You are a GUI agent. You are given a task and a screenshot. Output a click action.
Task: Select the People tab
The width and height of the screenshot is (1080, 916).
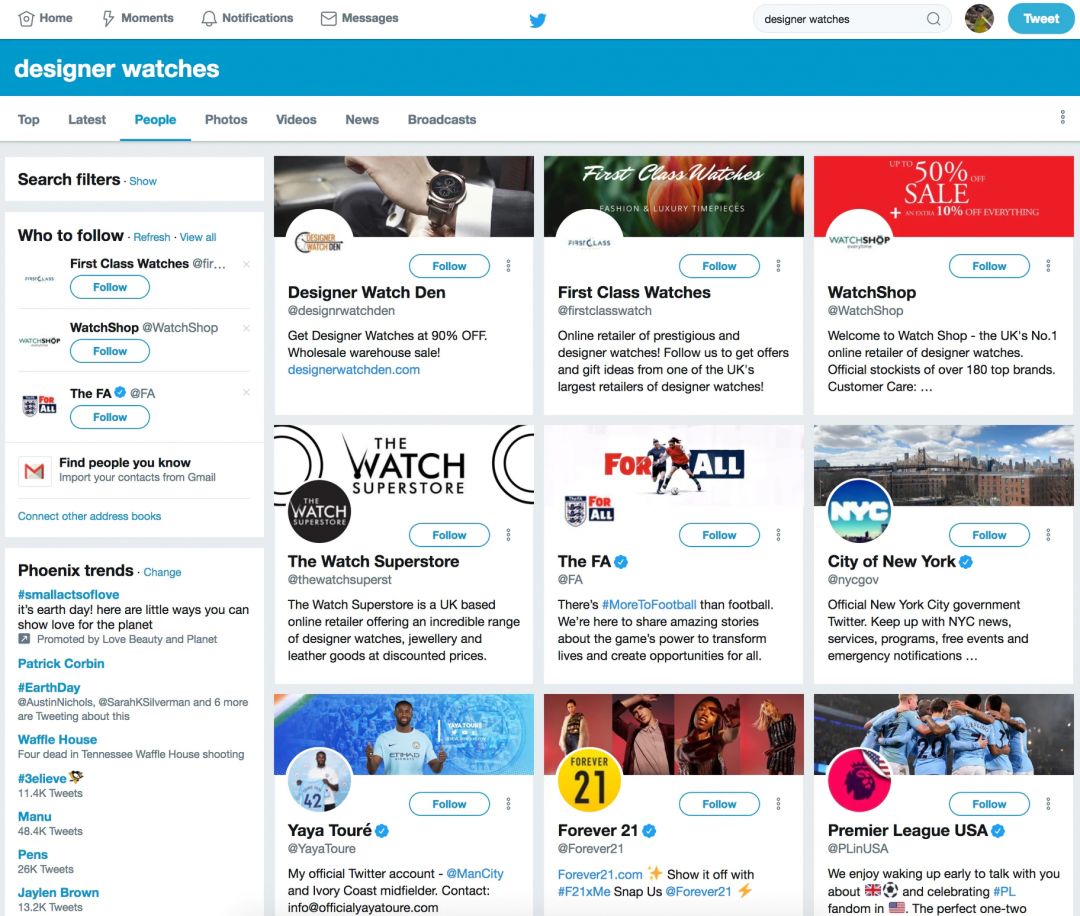(x=155, y=120)
